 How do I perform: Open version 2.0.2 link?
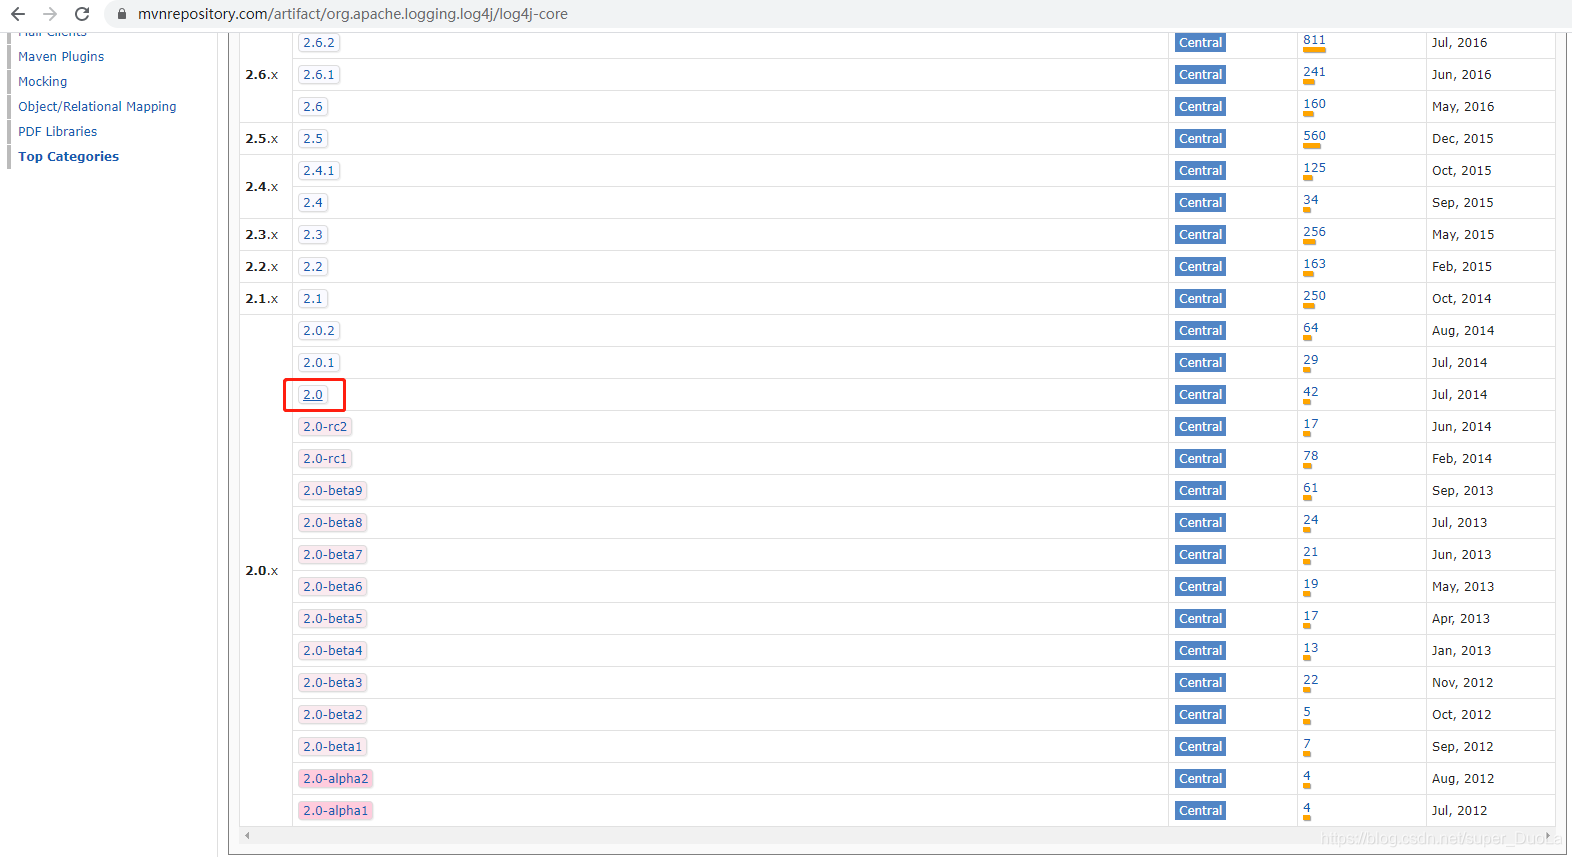click(319, 331)
